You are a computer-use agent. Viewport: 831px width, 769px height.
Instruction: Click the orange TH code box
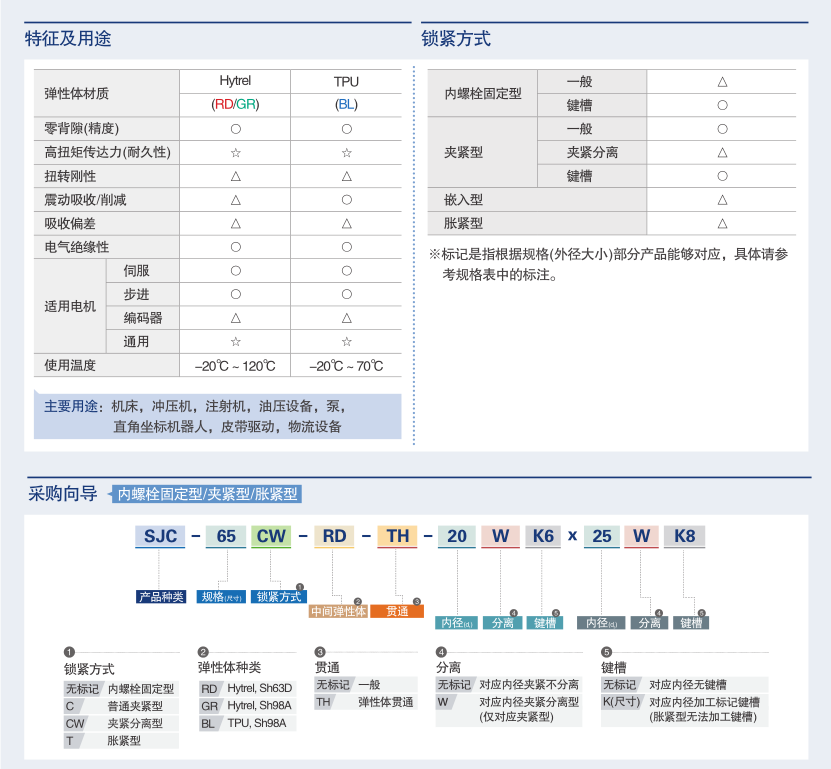397,536
